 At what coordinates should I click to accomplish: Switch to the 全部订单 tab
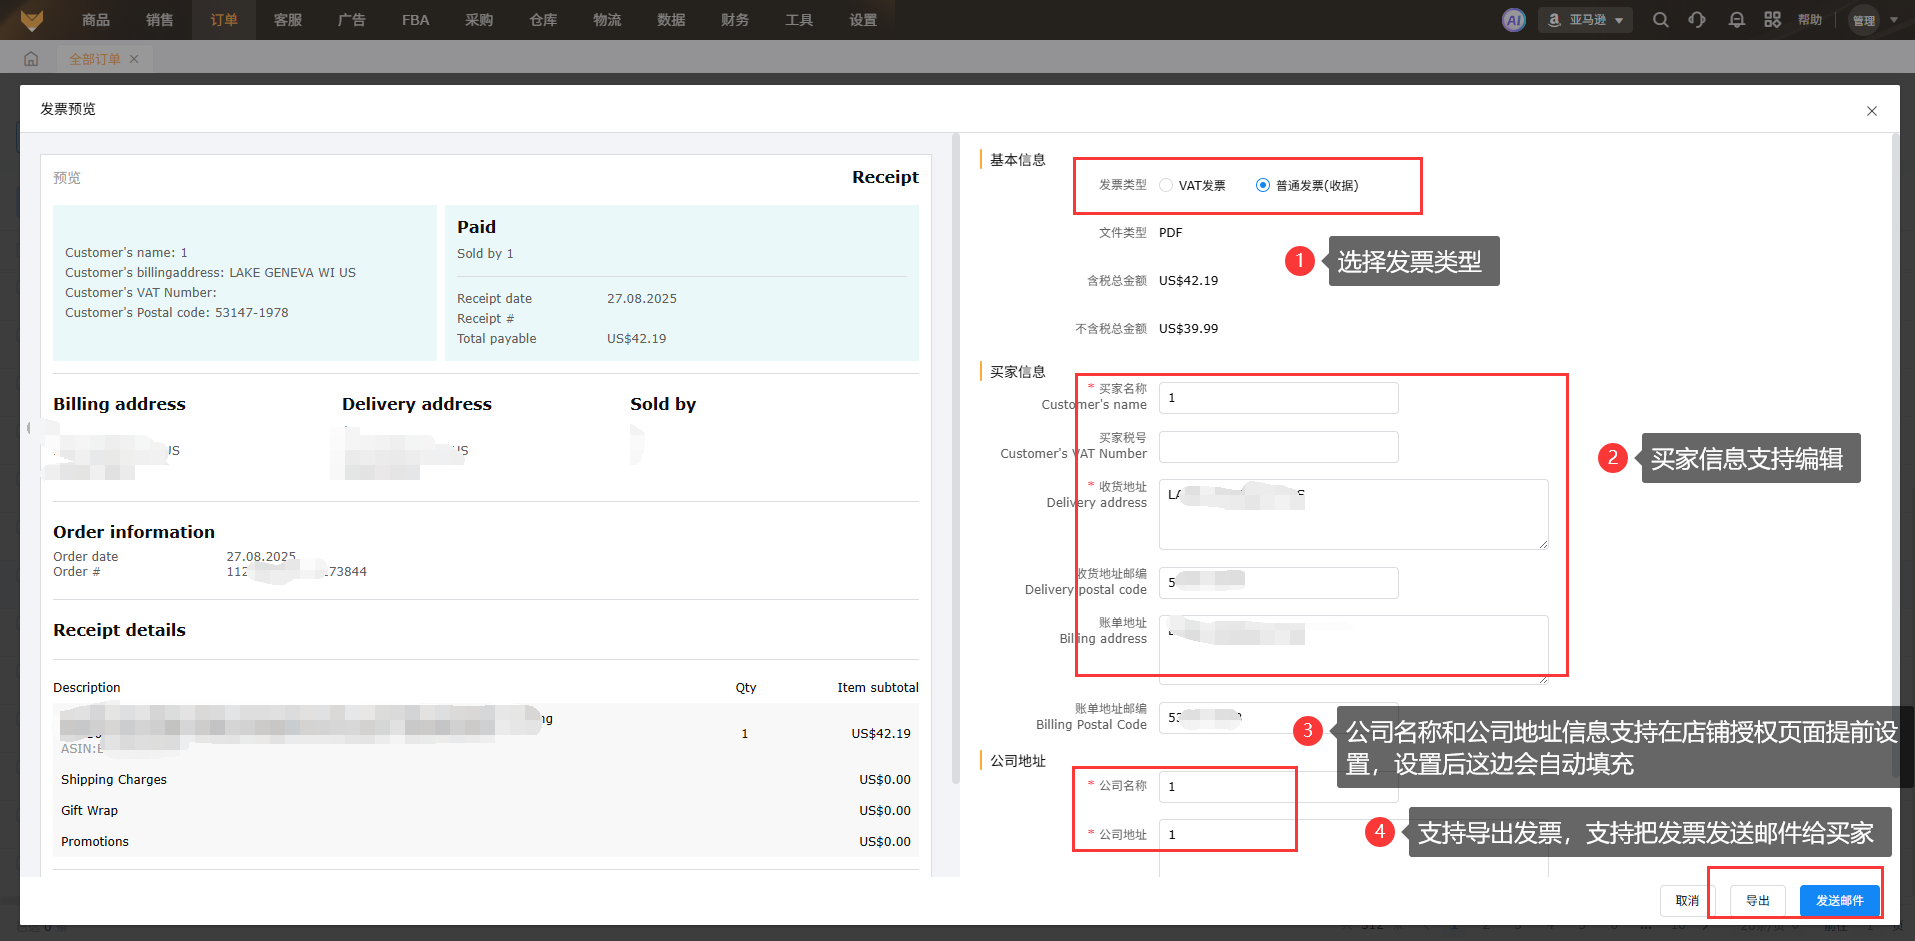[94, 59]
